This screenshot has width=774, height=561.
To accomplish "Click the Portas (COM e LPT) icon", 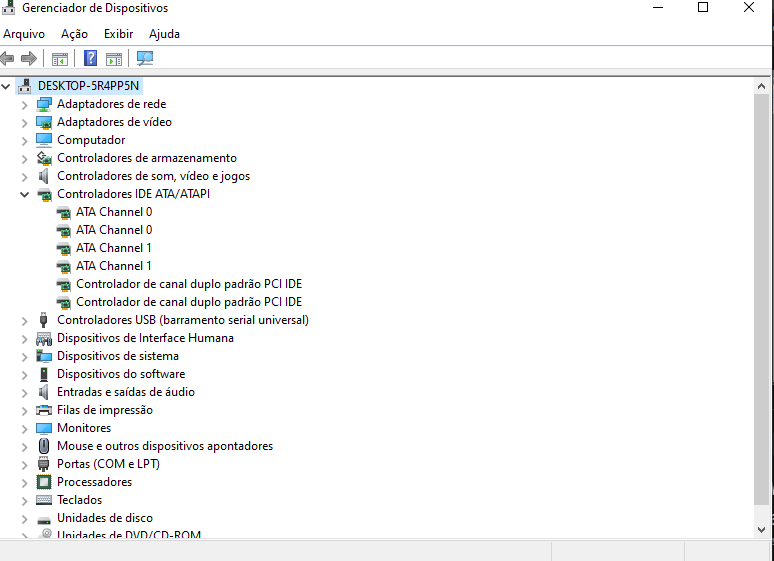I will pyautogui.click(x=44, y=464).
